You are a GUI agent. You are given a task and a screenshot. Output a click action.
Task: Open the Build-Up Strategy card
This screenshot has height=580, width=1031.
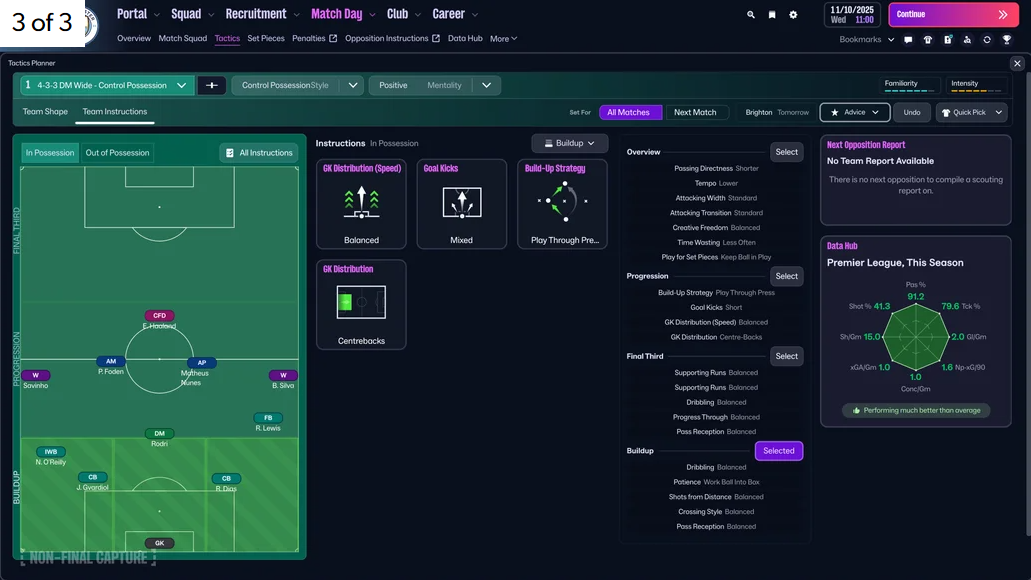coord(562,204)
